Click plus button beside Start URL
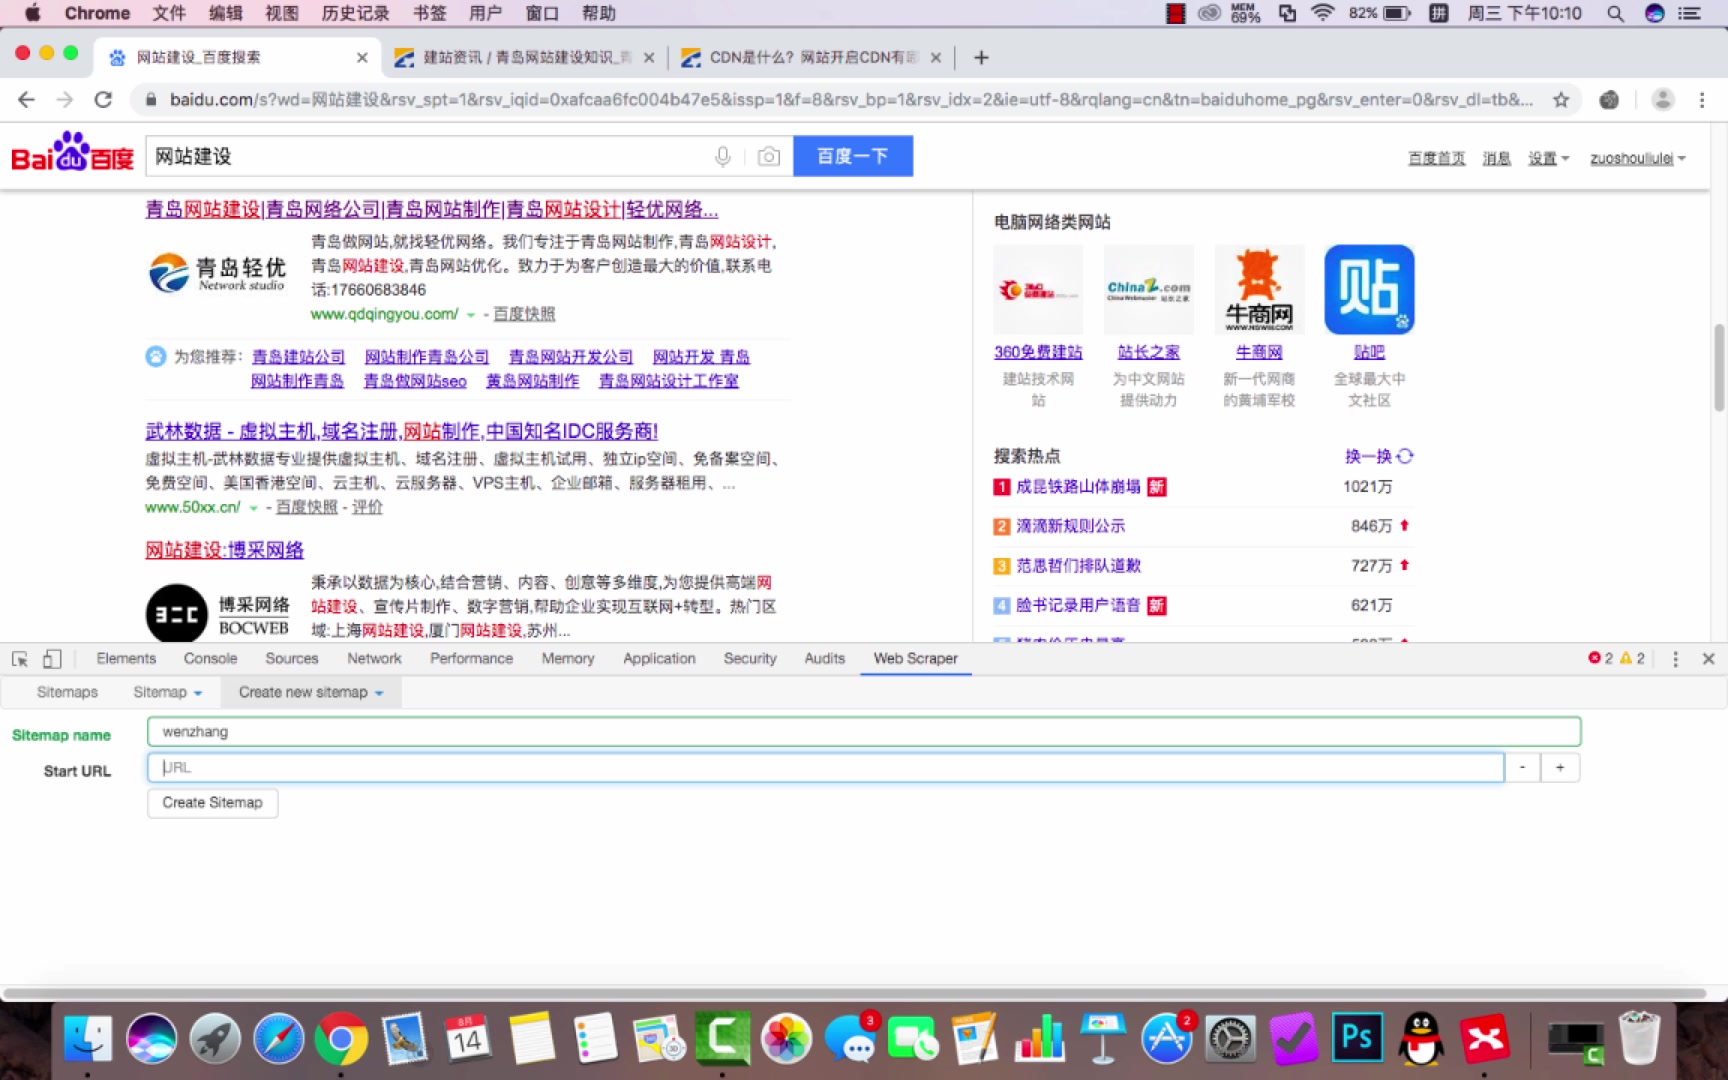 pyautogui.click(x=1560, y=767)
